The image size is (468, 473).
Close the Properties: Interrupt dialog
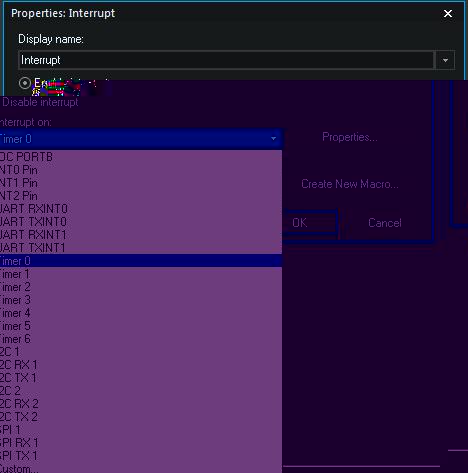(x=448, y=14)
